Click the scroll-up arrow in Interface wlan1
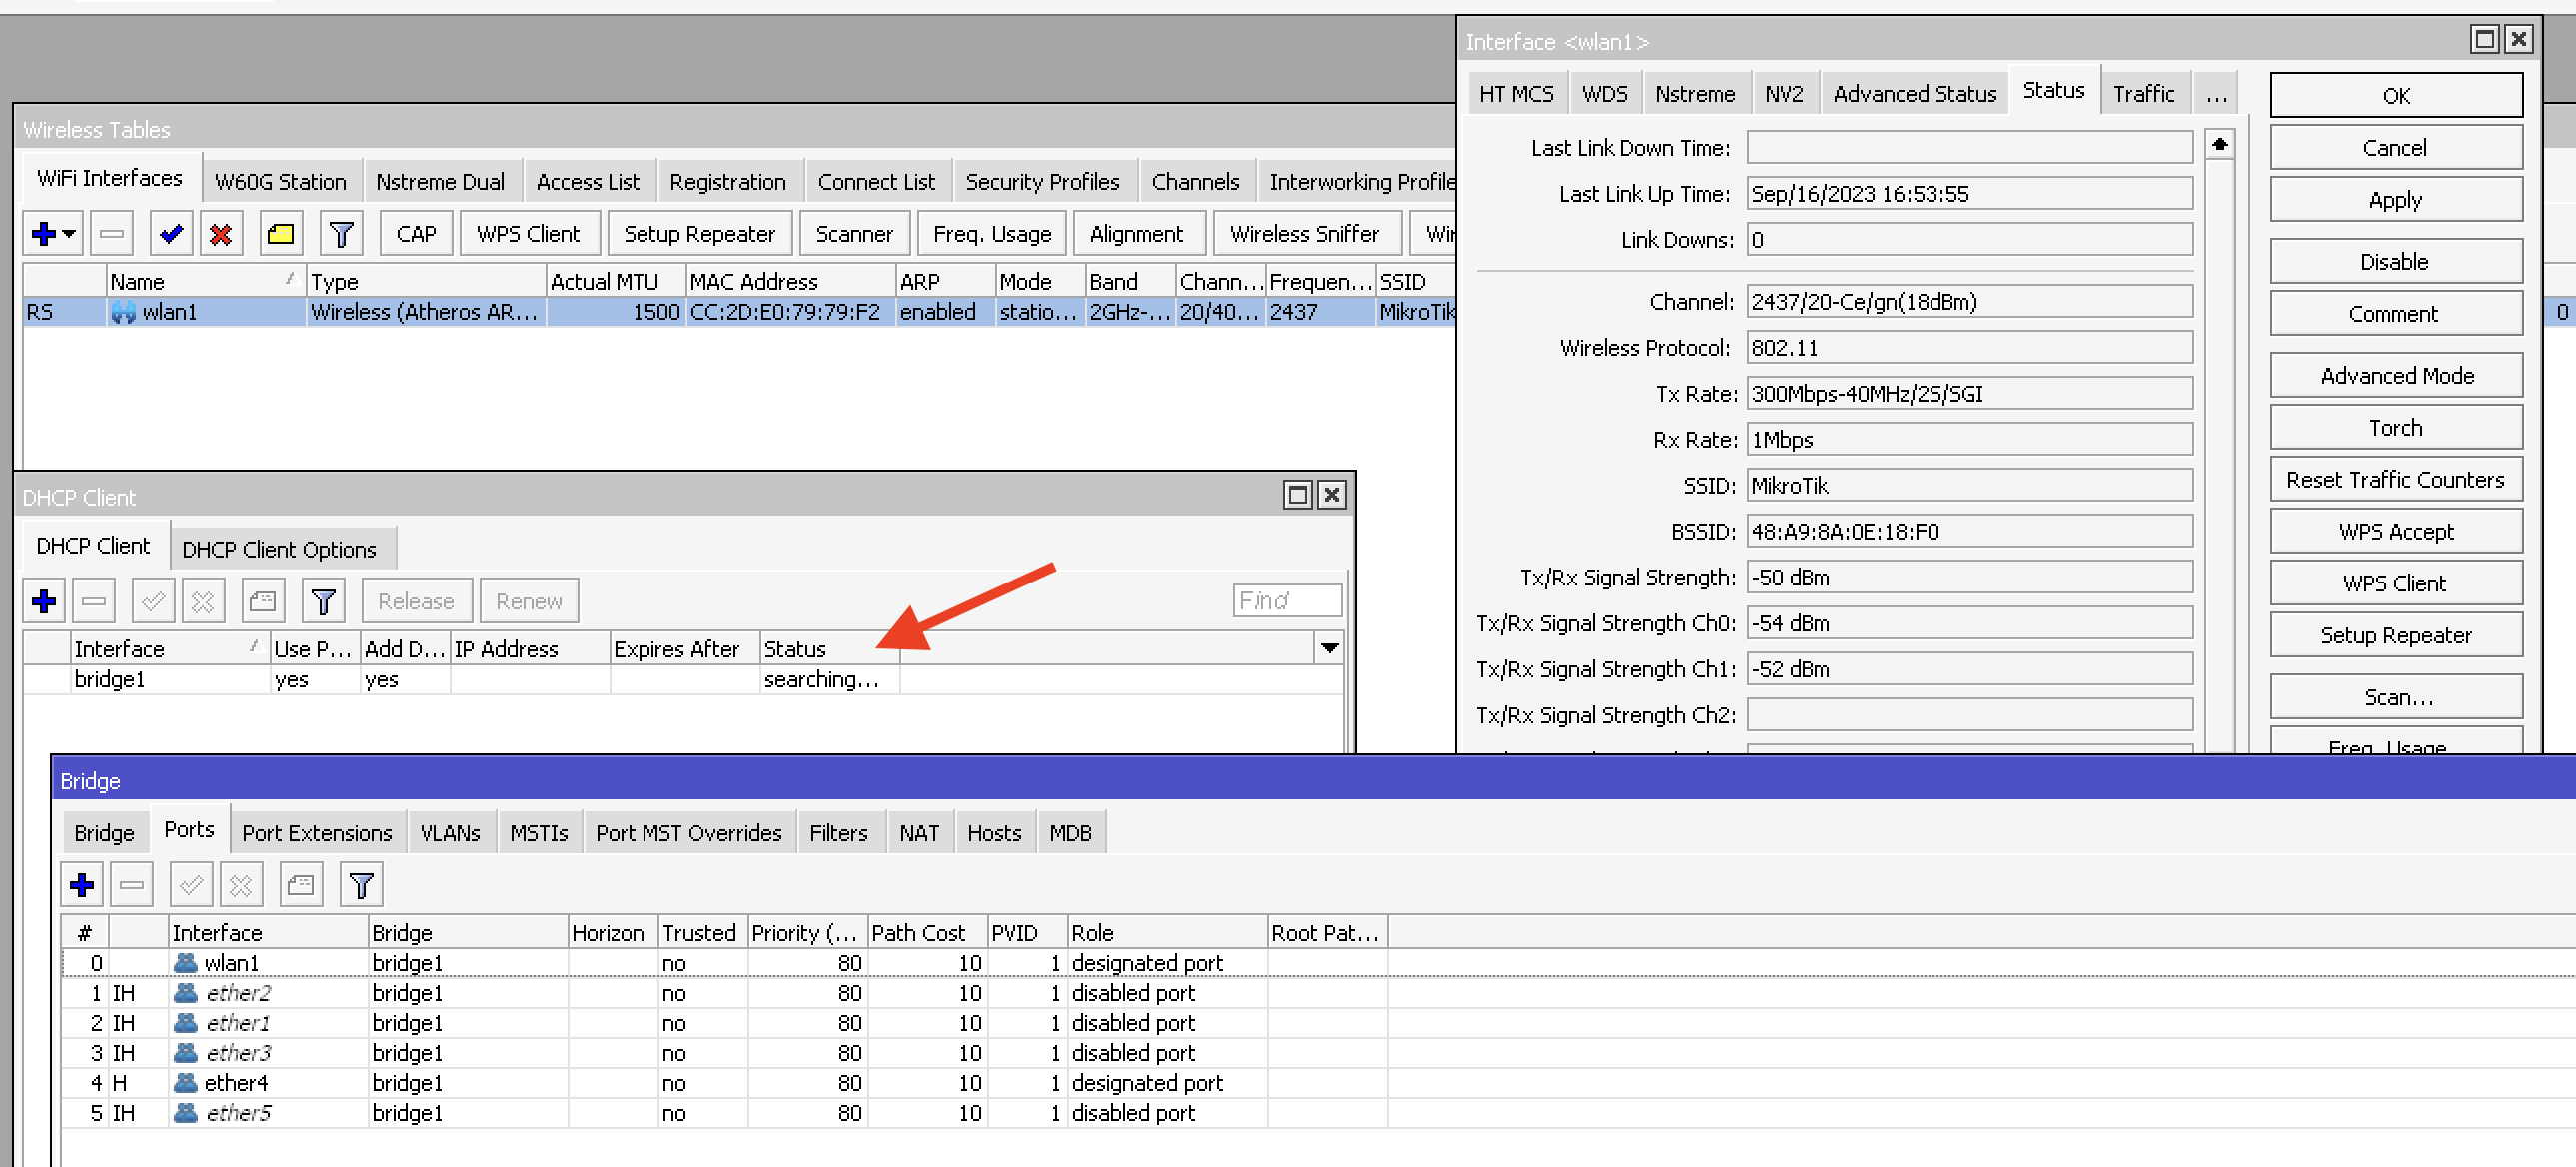 coord(2220,145)
